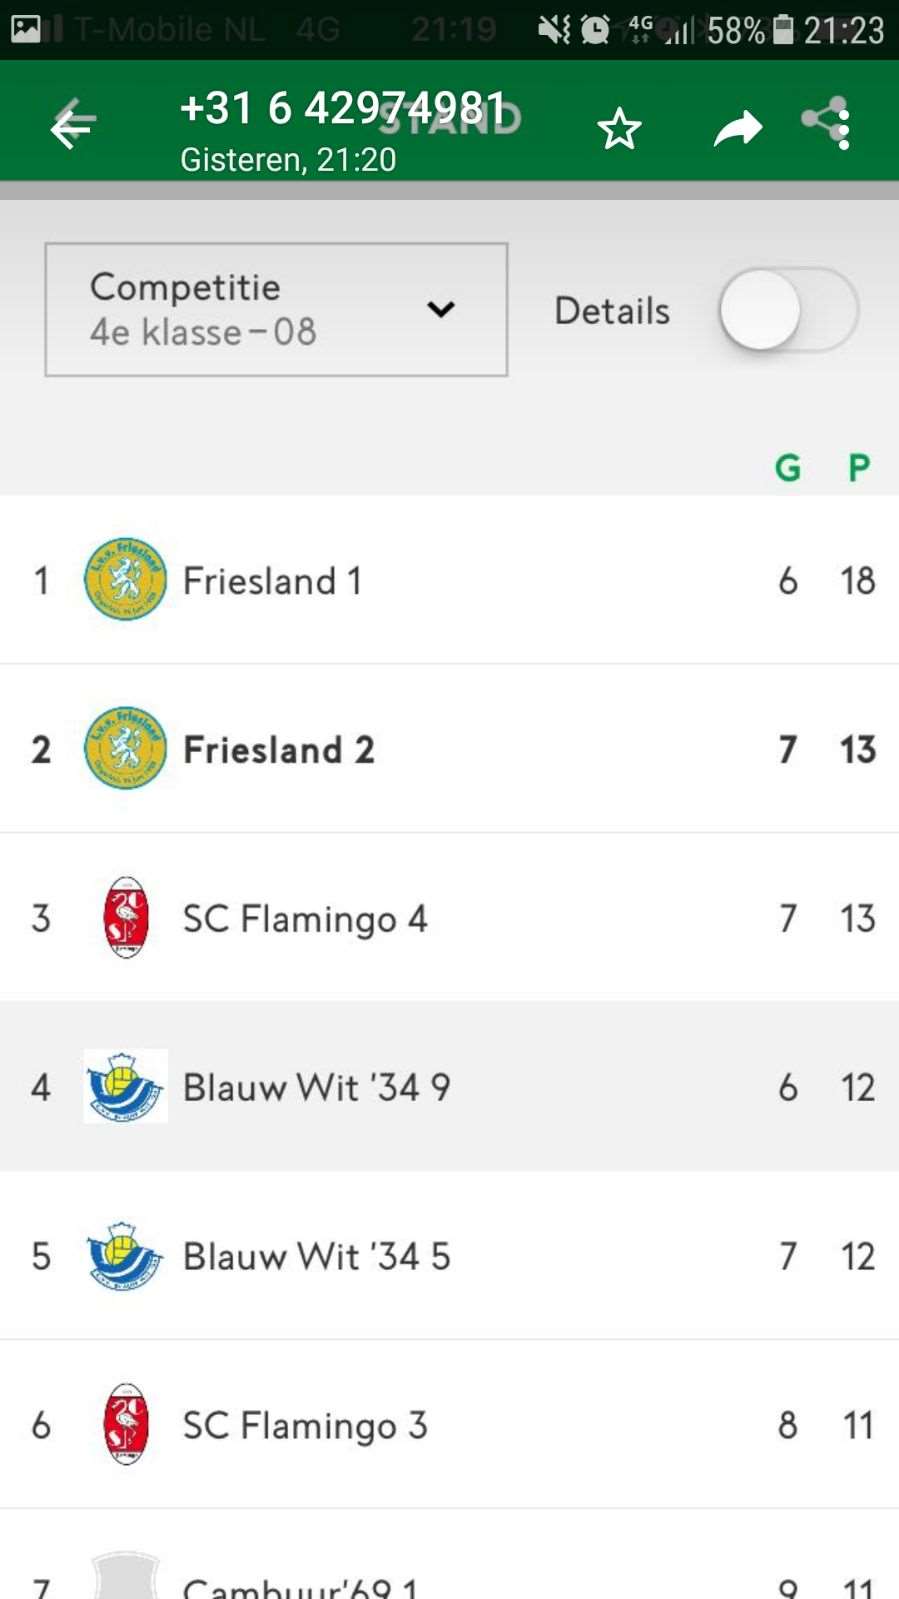Open share icon in top right

click(827, 123)
